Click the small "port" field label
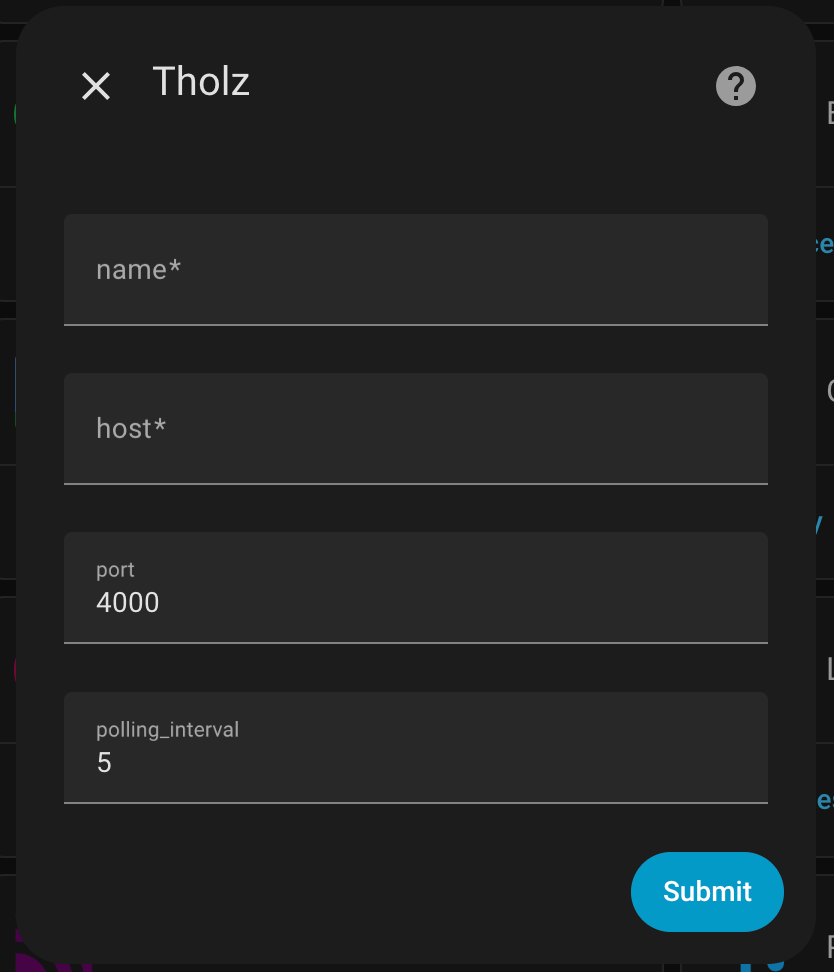The width and height of the screenshot is (834, 972). tap(115, 570)
